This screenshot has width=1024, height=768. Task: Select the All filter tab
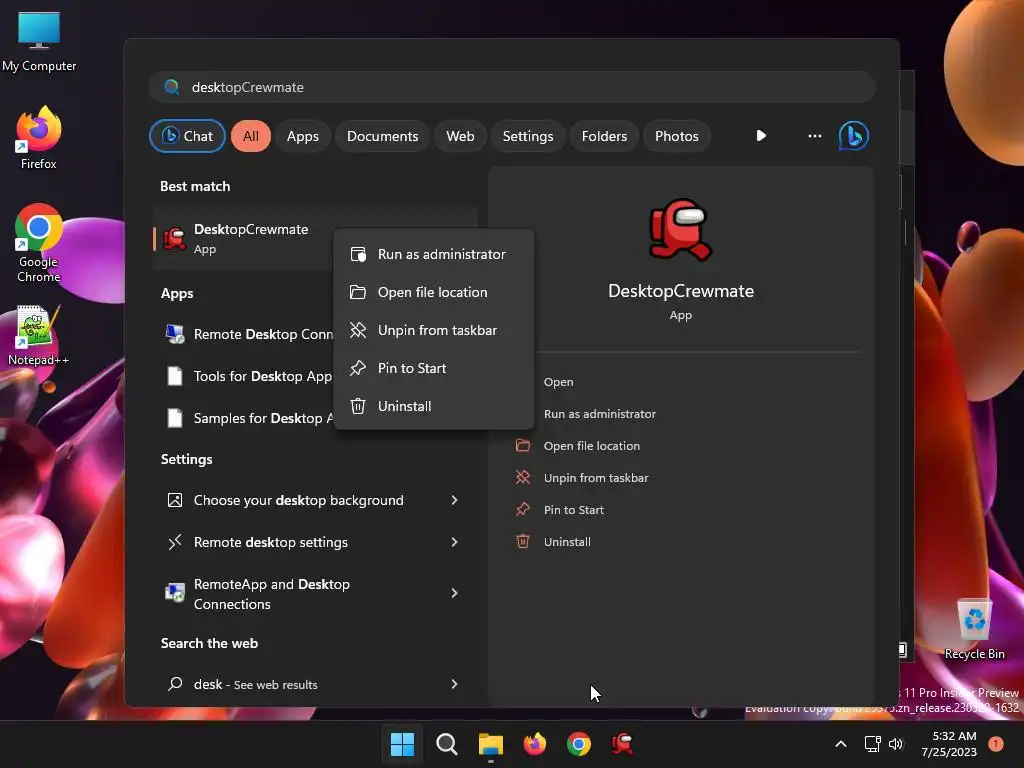coord(251,136)
